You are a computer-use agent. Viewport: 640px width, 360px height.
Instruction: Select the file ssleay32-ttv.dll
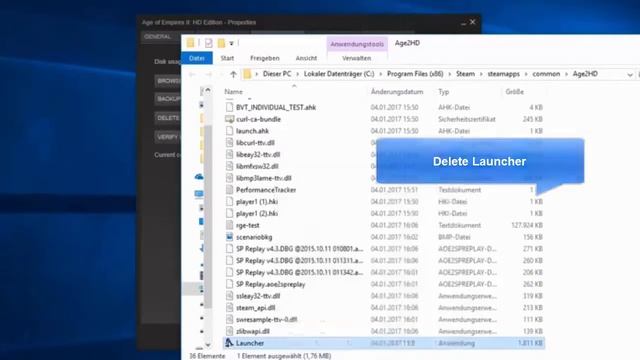pos(258,296)
